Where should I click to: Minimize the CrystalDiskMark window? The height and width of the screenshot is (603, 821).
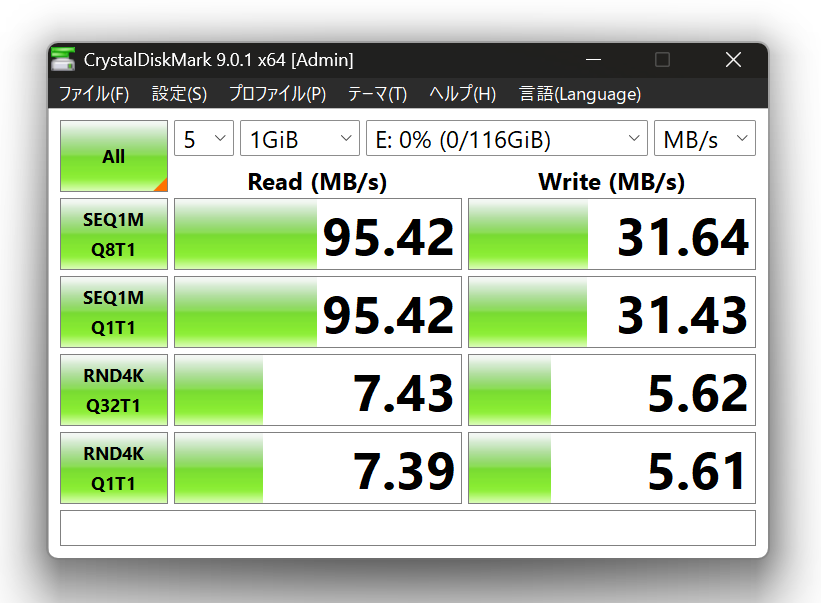click(593, 60)
